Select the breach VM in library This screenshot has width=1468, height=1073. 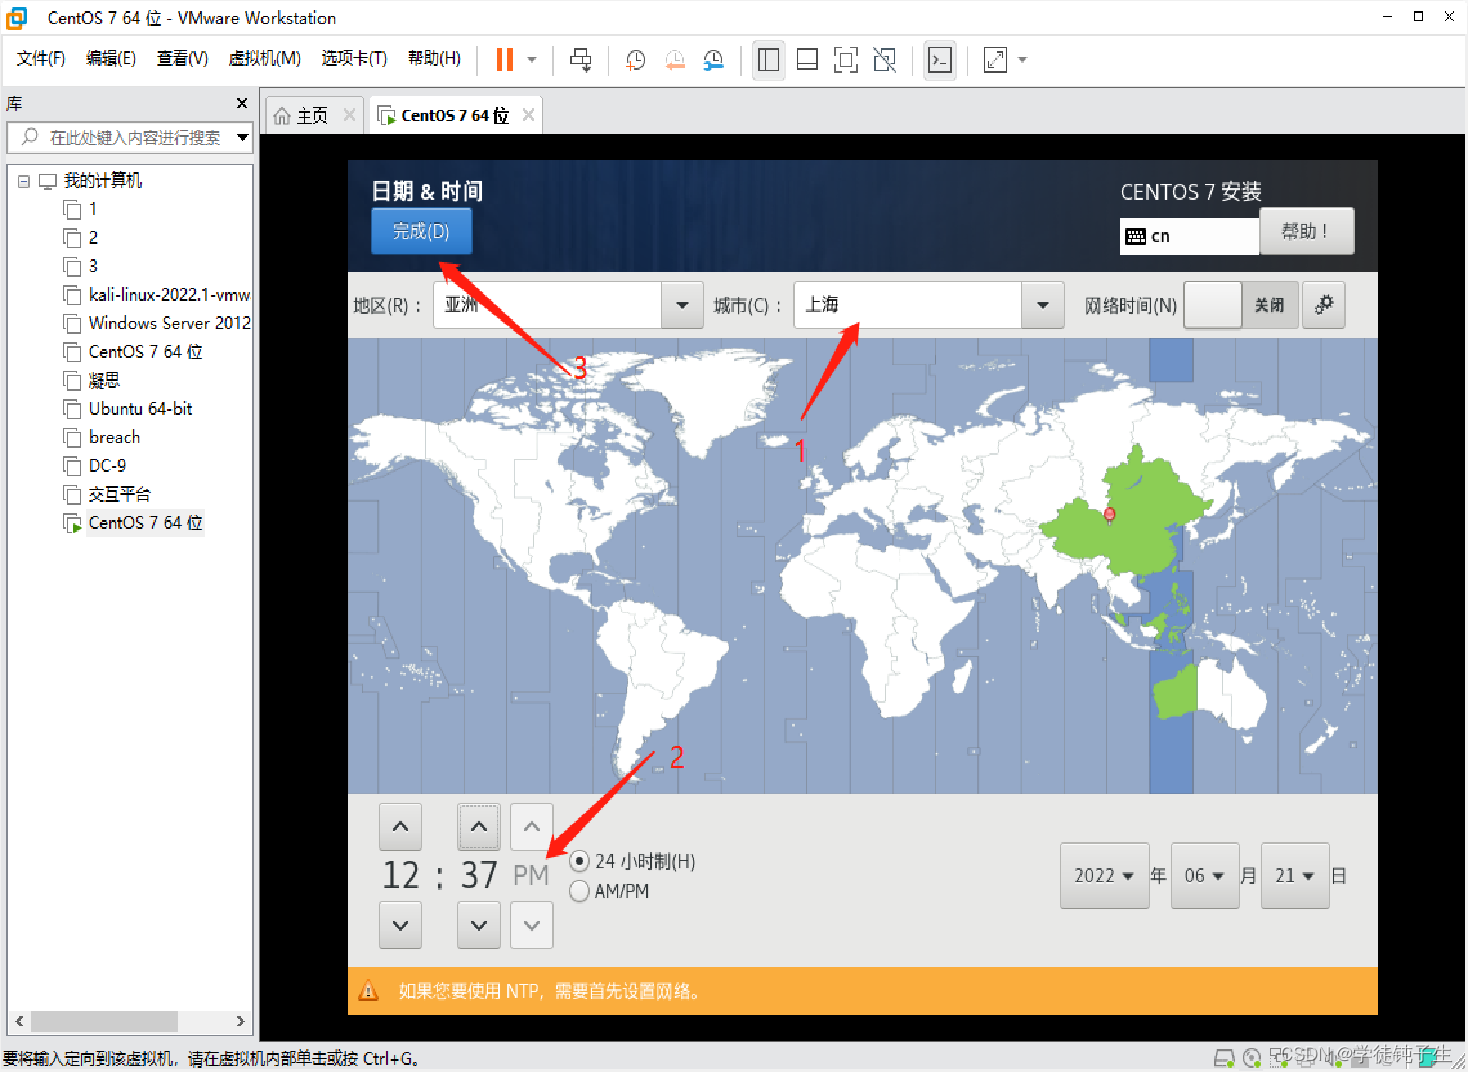coord(102,438)
